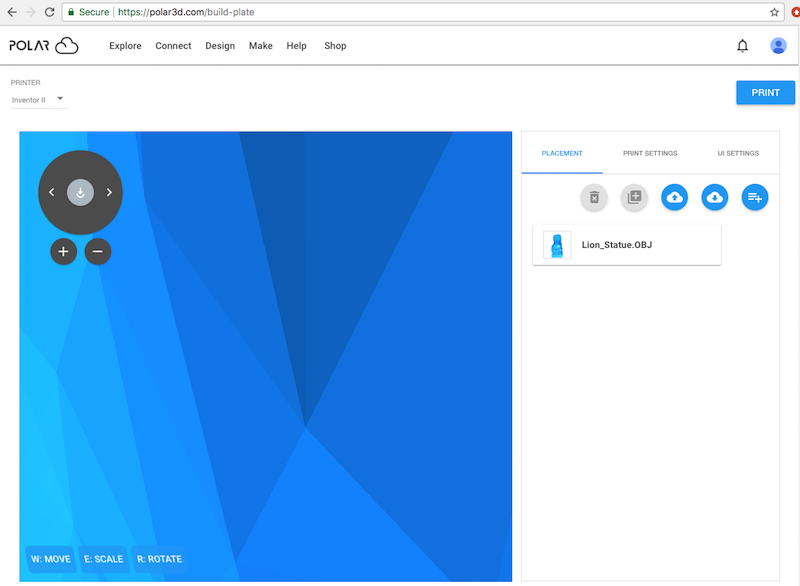
Task: Zoom out with the minus button
Action: (97, 251)
